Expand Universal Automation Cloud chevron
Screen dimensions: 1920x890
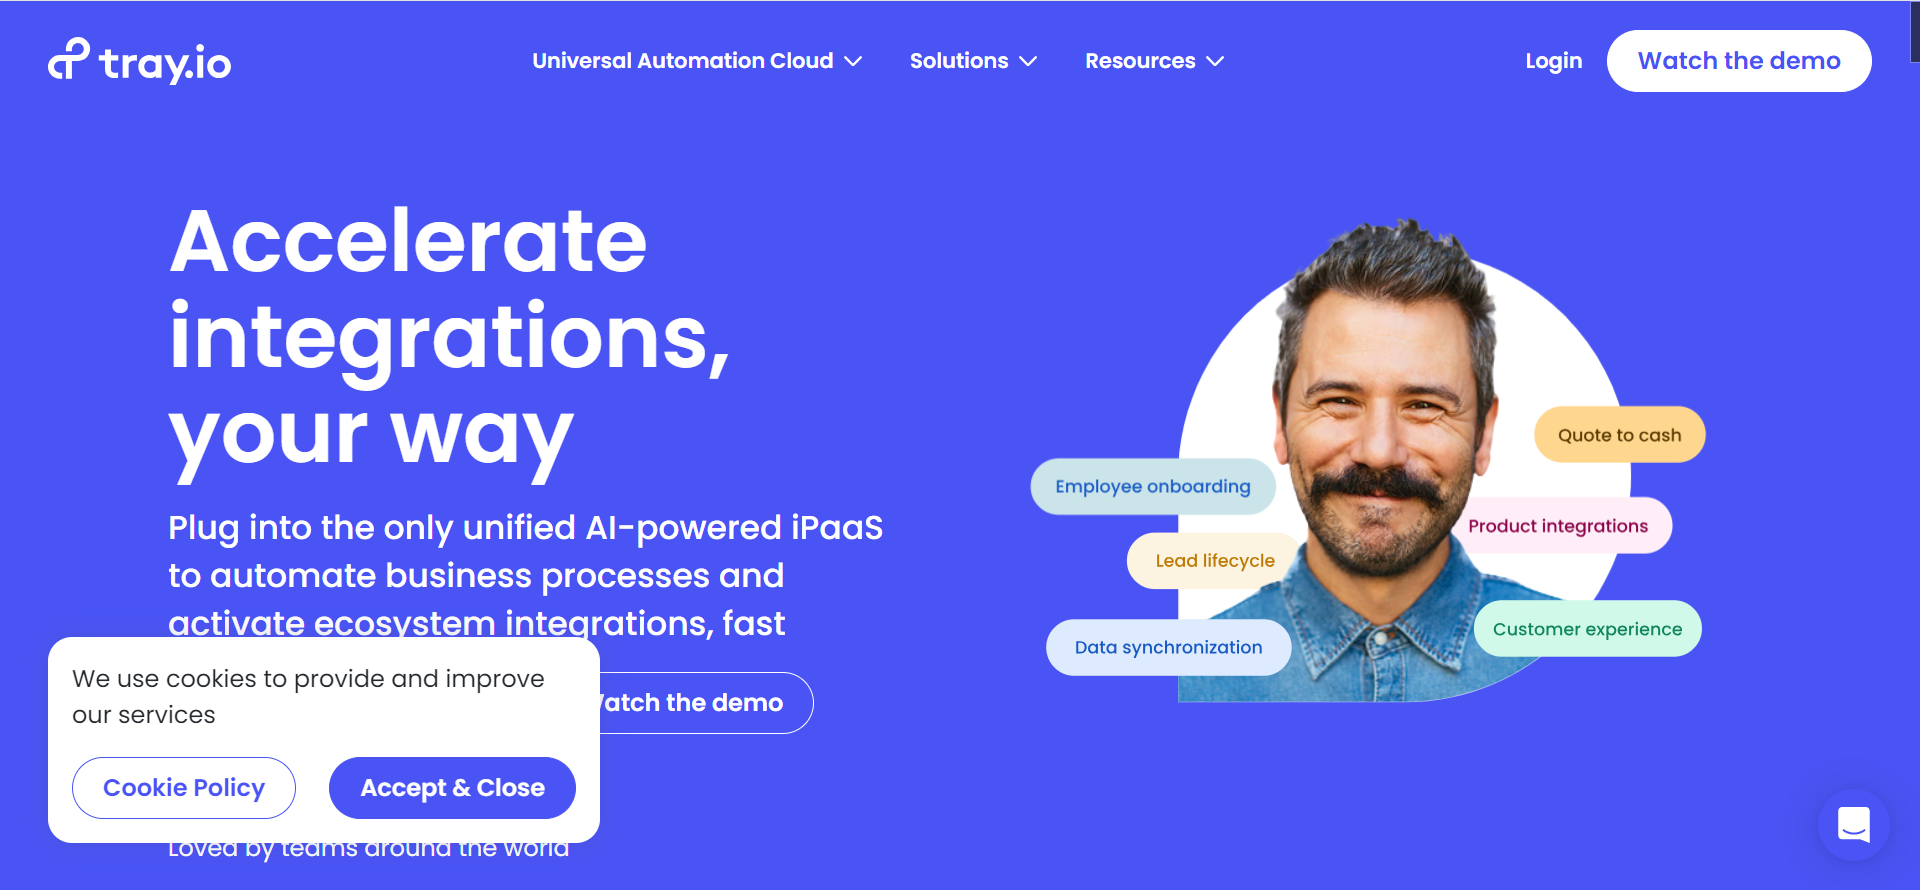pos(853,62)
